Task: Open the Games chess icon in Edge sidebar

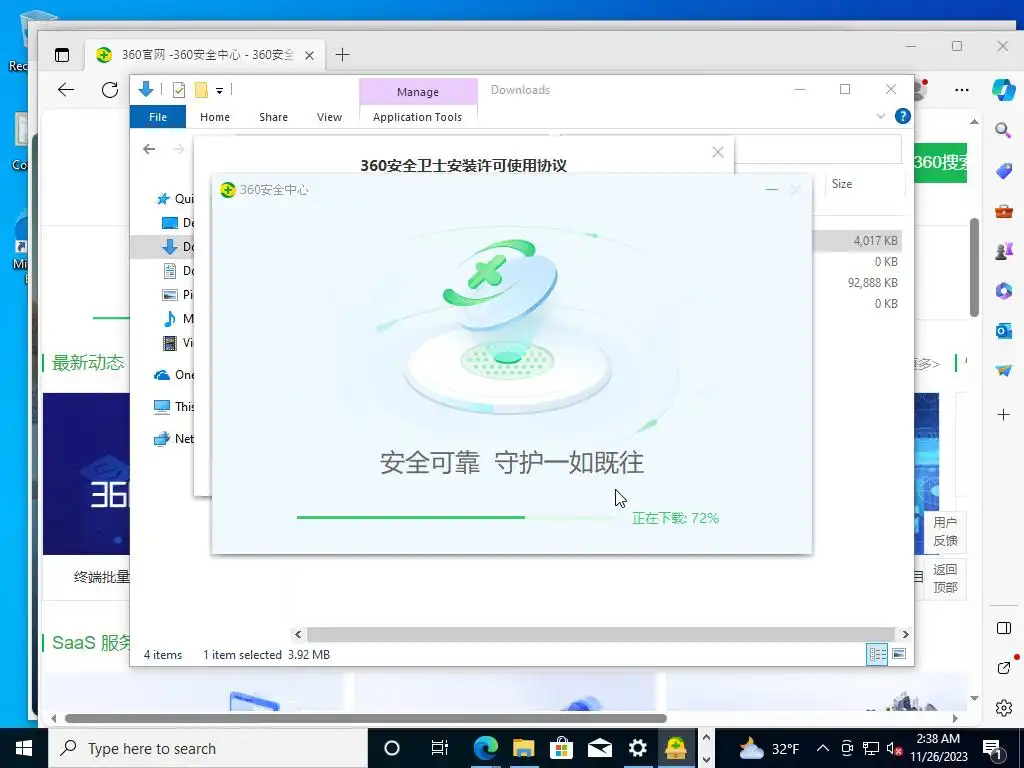Action: click(1003, 251)
